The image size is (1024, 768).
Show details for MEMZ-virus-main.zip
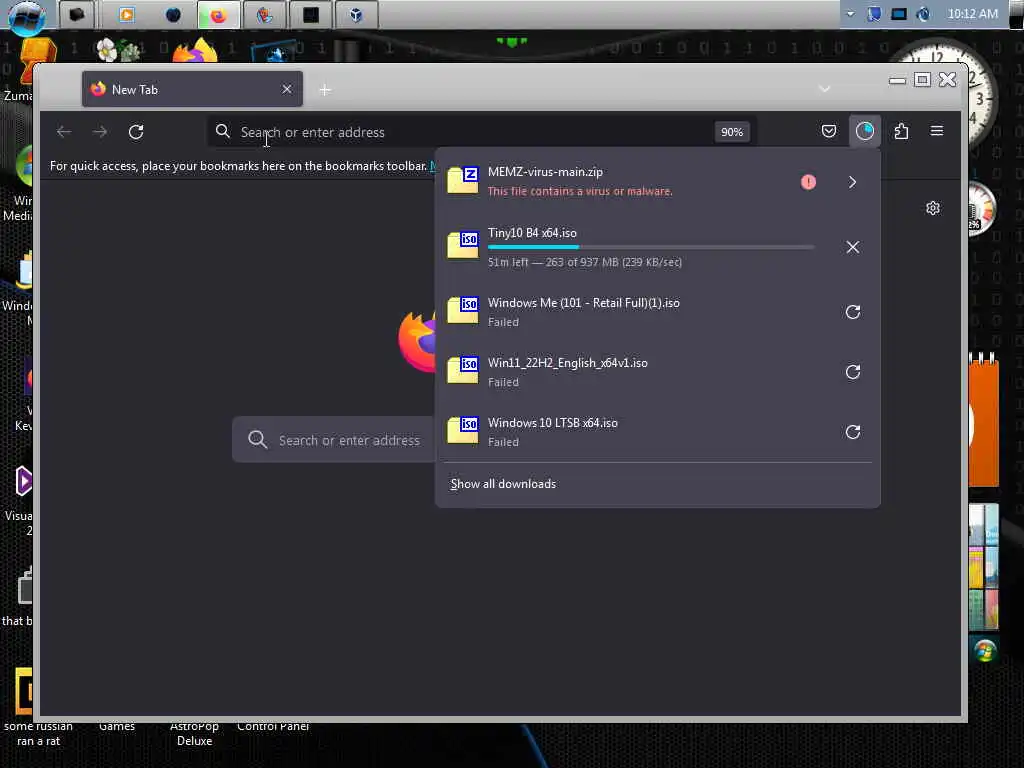pos(852,182)
